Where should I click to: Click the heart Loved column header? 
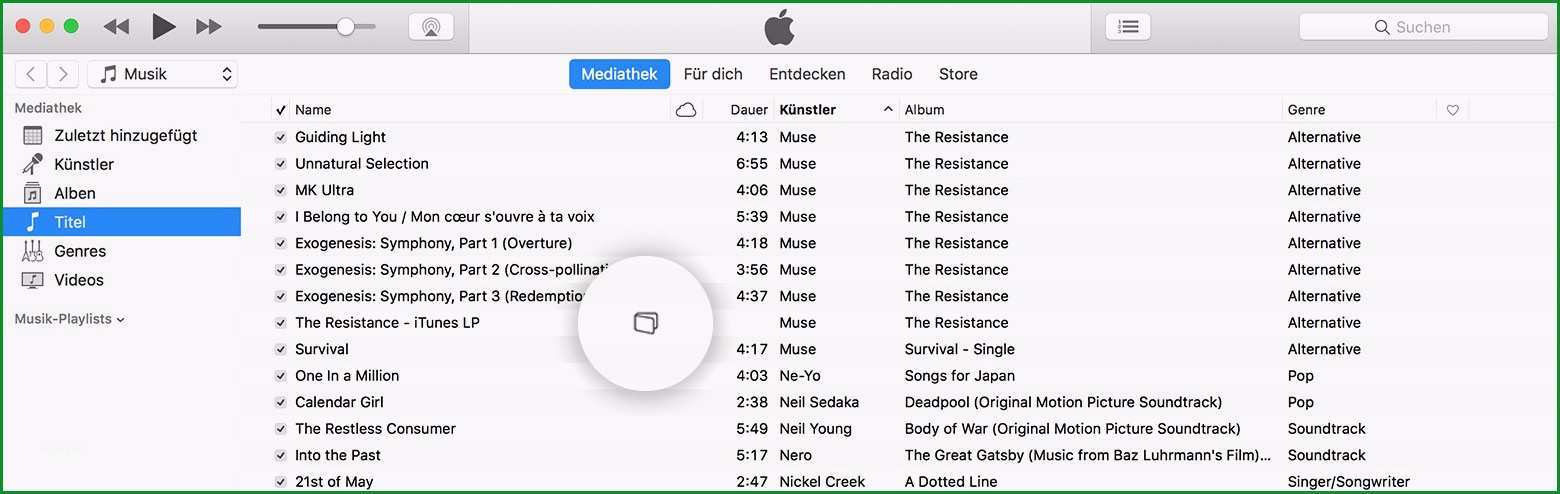click(1453, 110)
